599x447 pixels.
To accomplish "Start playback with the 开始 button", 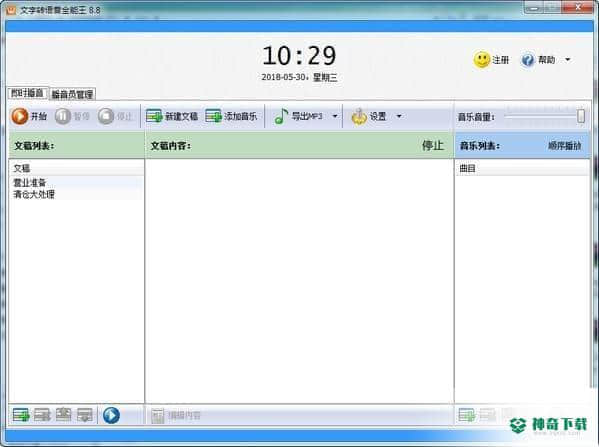I will (29, 116).
